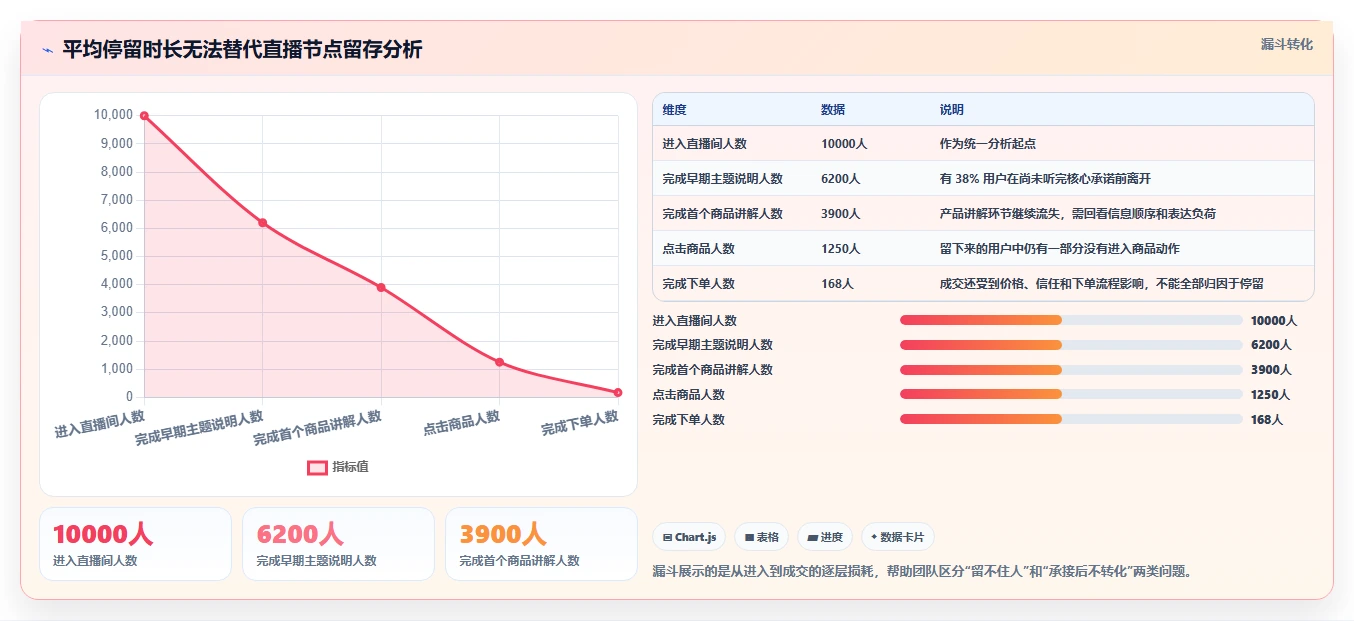1354x621 pixels.
Task: Open the 3900人 data card
Action: pyautogui.click(x=541, y=544)
